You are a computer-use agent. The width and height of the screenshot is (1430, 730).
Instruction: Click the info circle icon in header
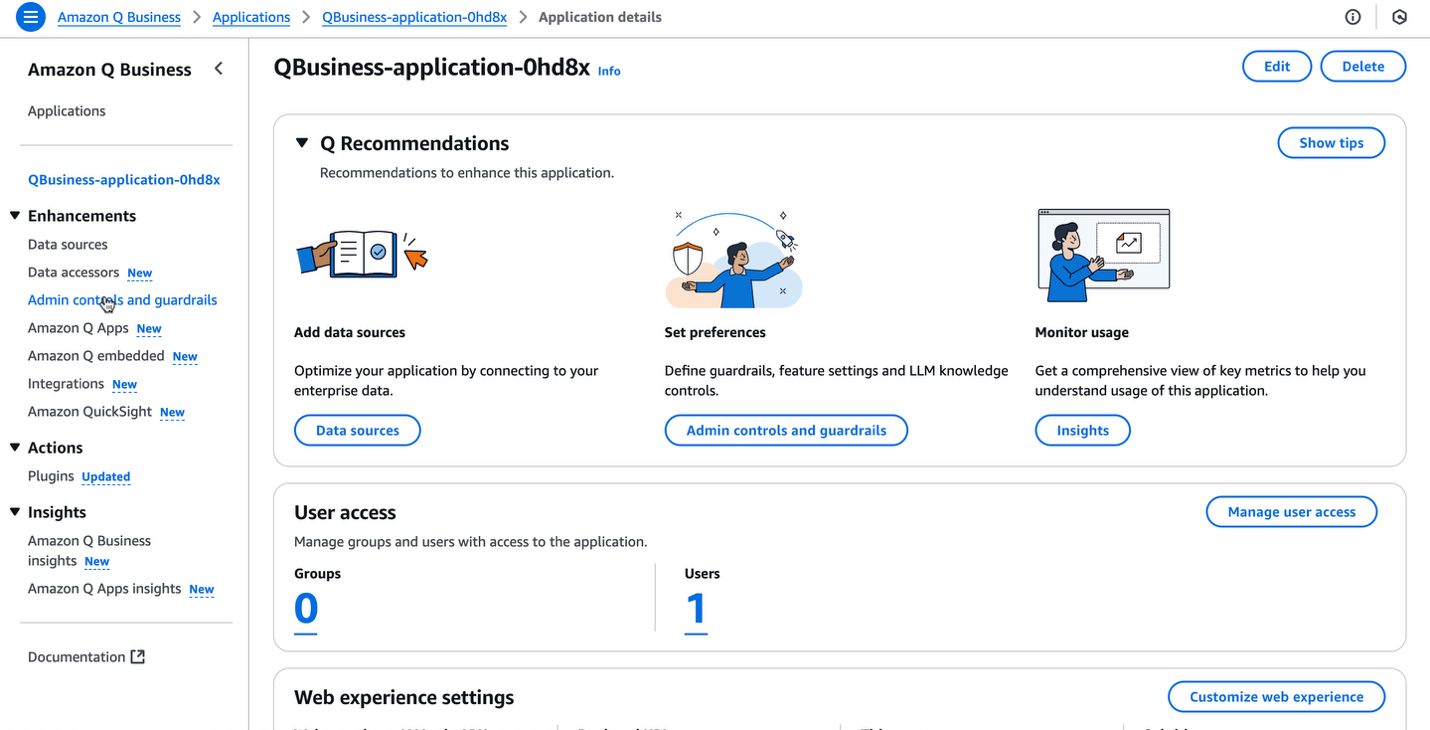pyautogui.click(x=1353, y=17)
